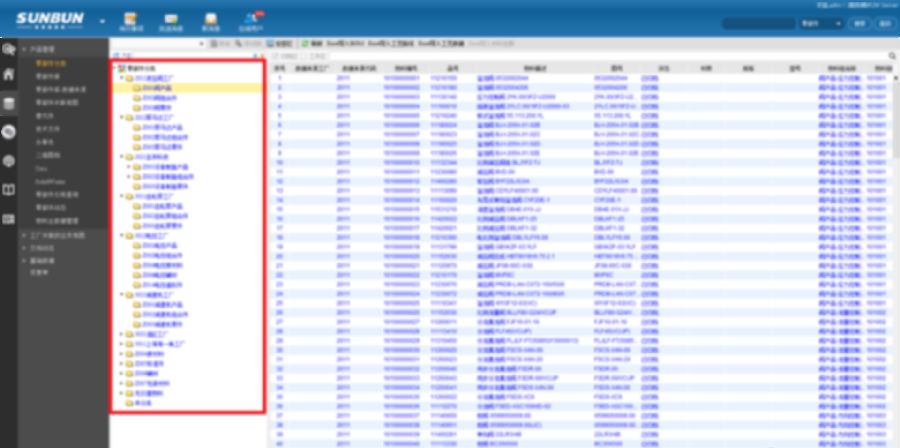Click the SUNBUN logo
The width and height of the screenshot is (900, 448).
(50, 20)
